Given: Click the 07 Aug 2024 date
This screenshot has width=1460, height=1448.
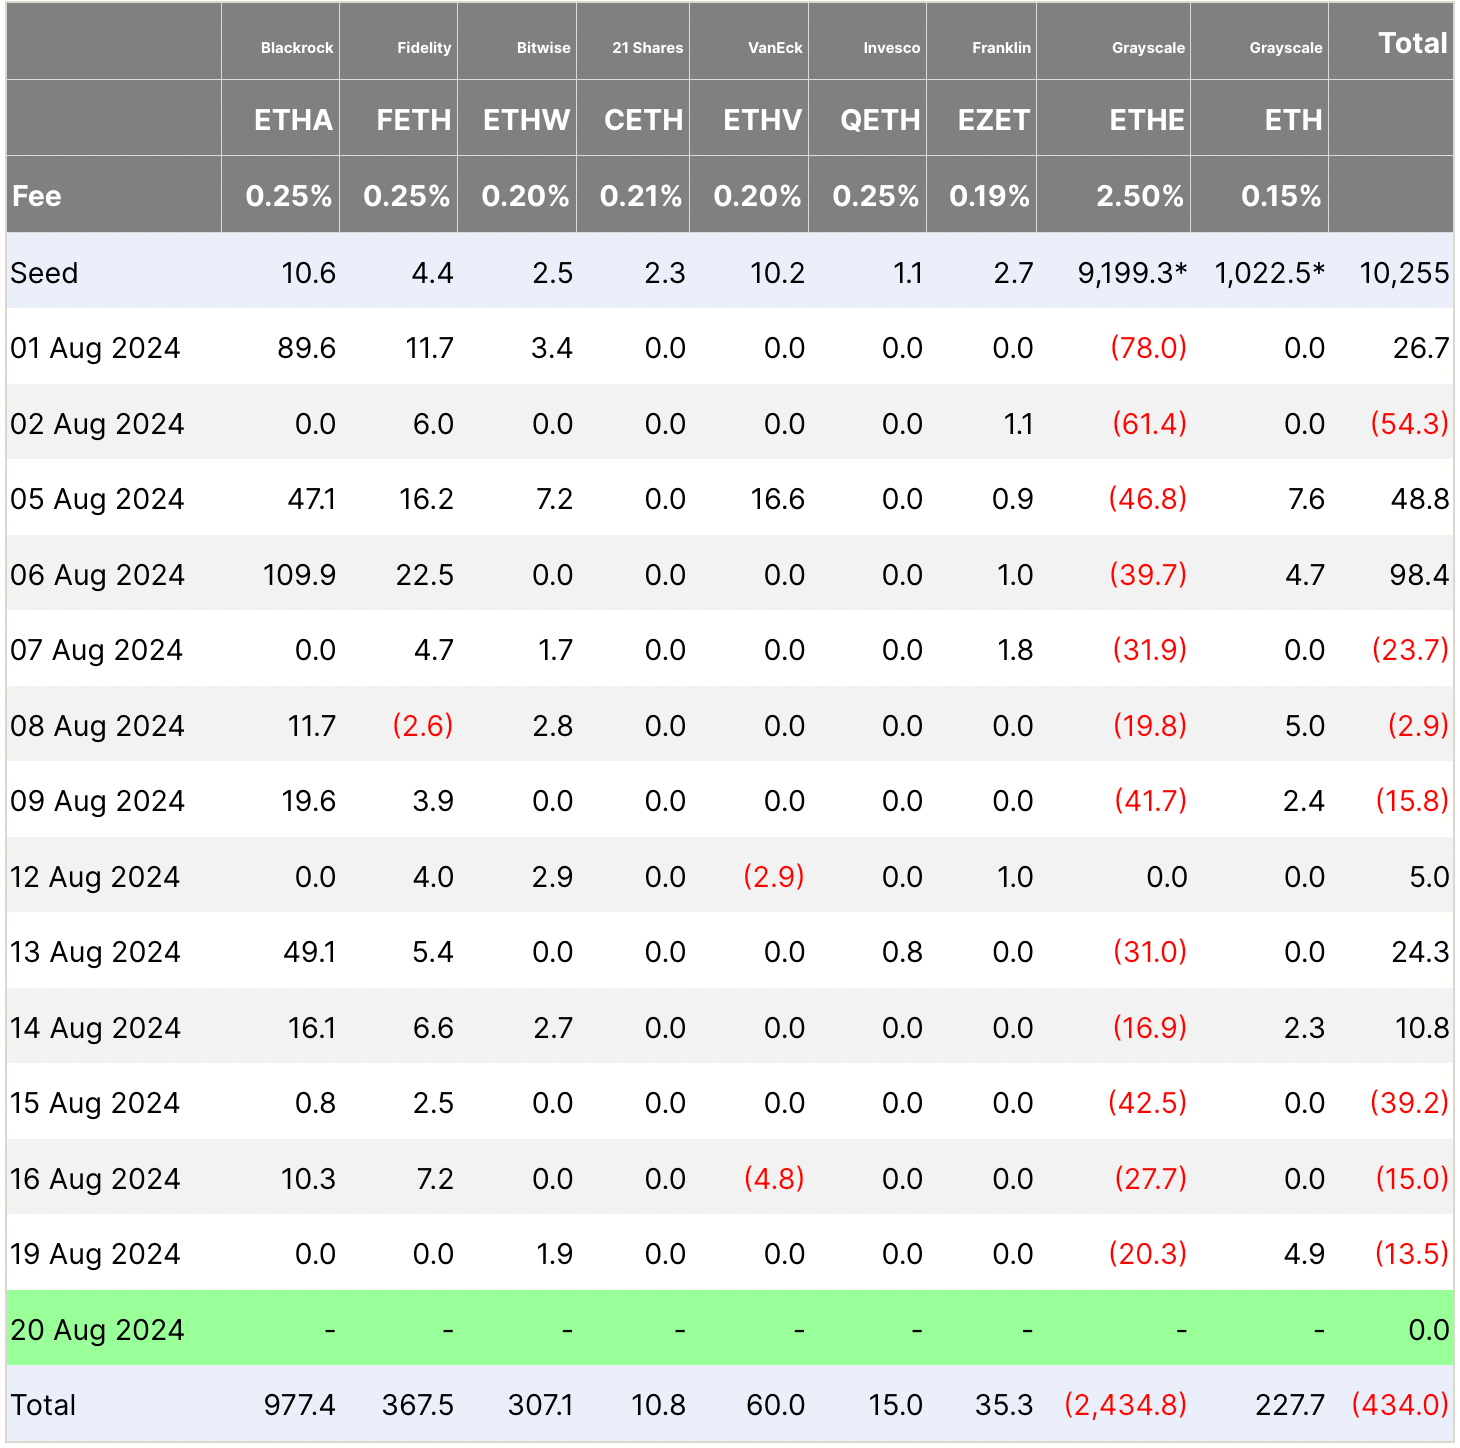Looking at the screenshot, I should tap(96, 650).
